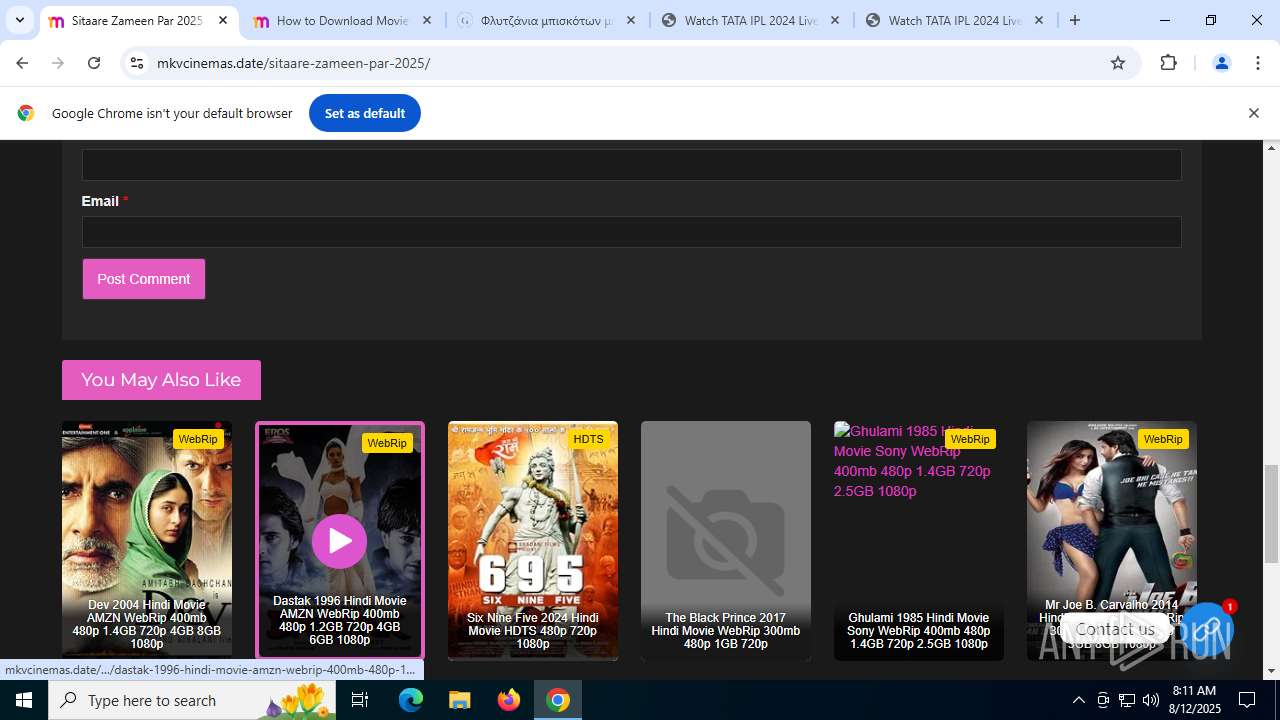Launch Firefox from taskbar

click(508, 700)
